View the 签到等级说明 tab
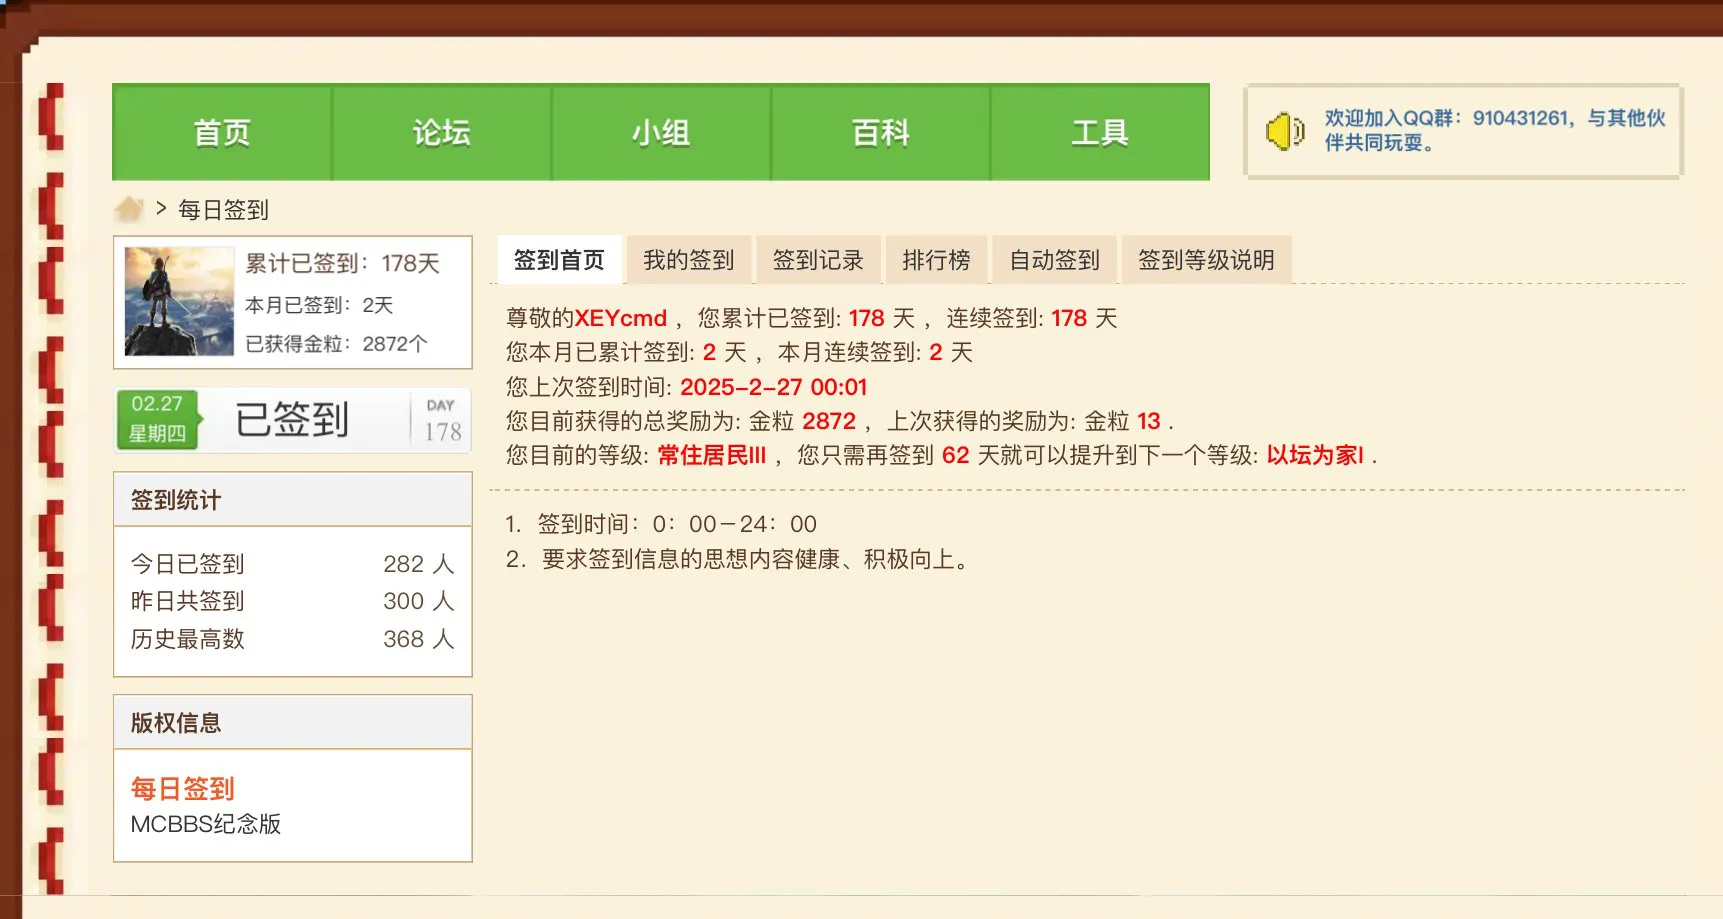Screen dimensions: 1723x919 1206,259
